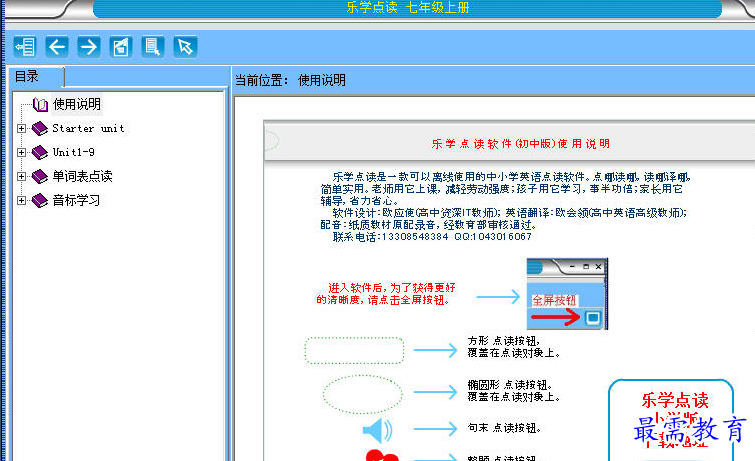Click the 乐学点读 七年级上册 title bar
This screenshot has height=461, width=755.
pyautogui.click(x=407, y=7)
